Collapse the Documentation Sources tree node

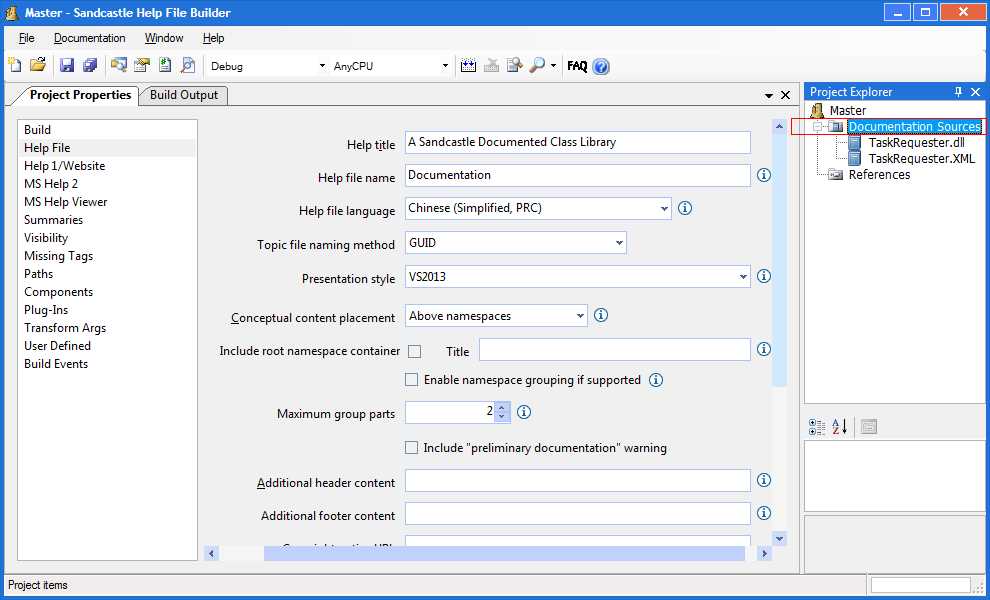click(x=818, y=127)
